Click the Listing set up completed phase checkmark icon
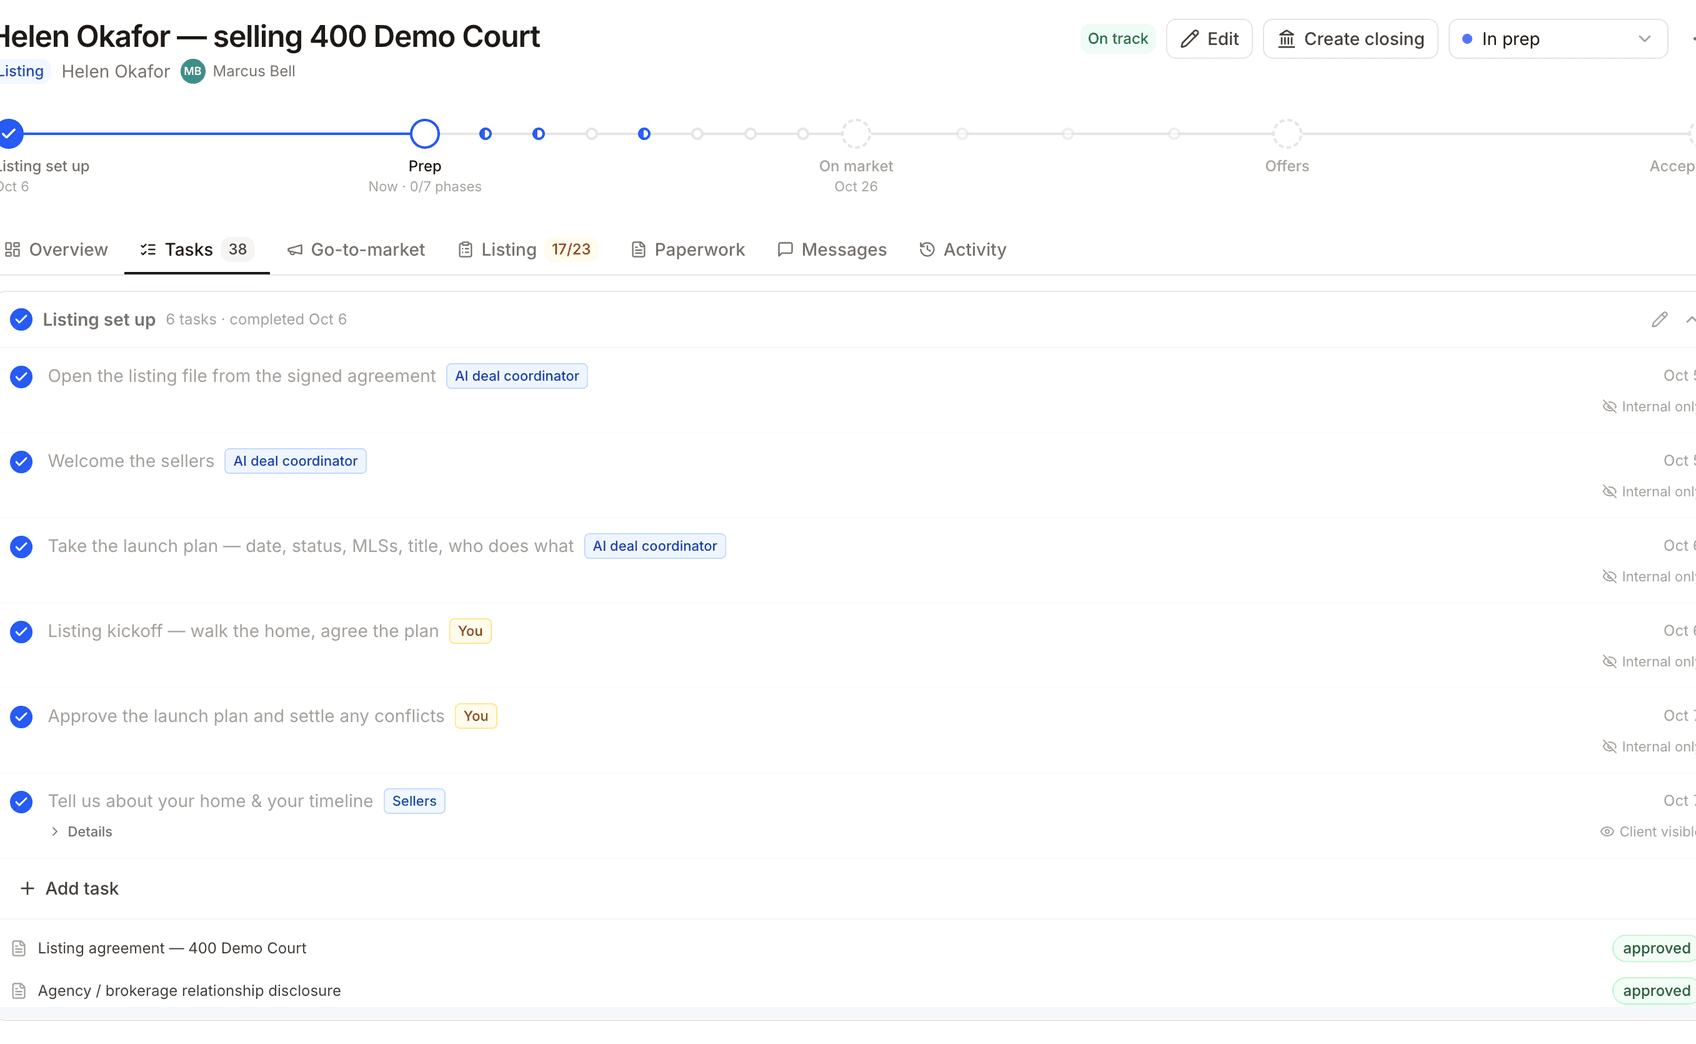Viewport: 1696px width, 1044px height. click(x=21, y=319)
